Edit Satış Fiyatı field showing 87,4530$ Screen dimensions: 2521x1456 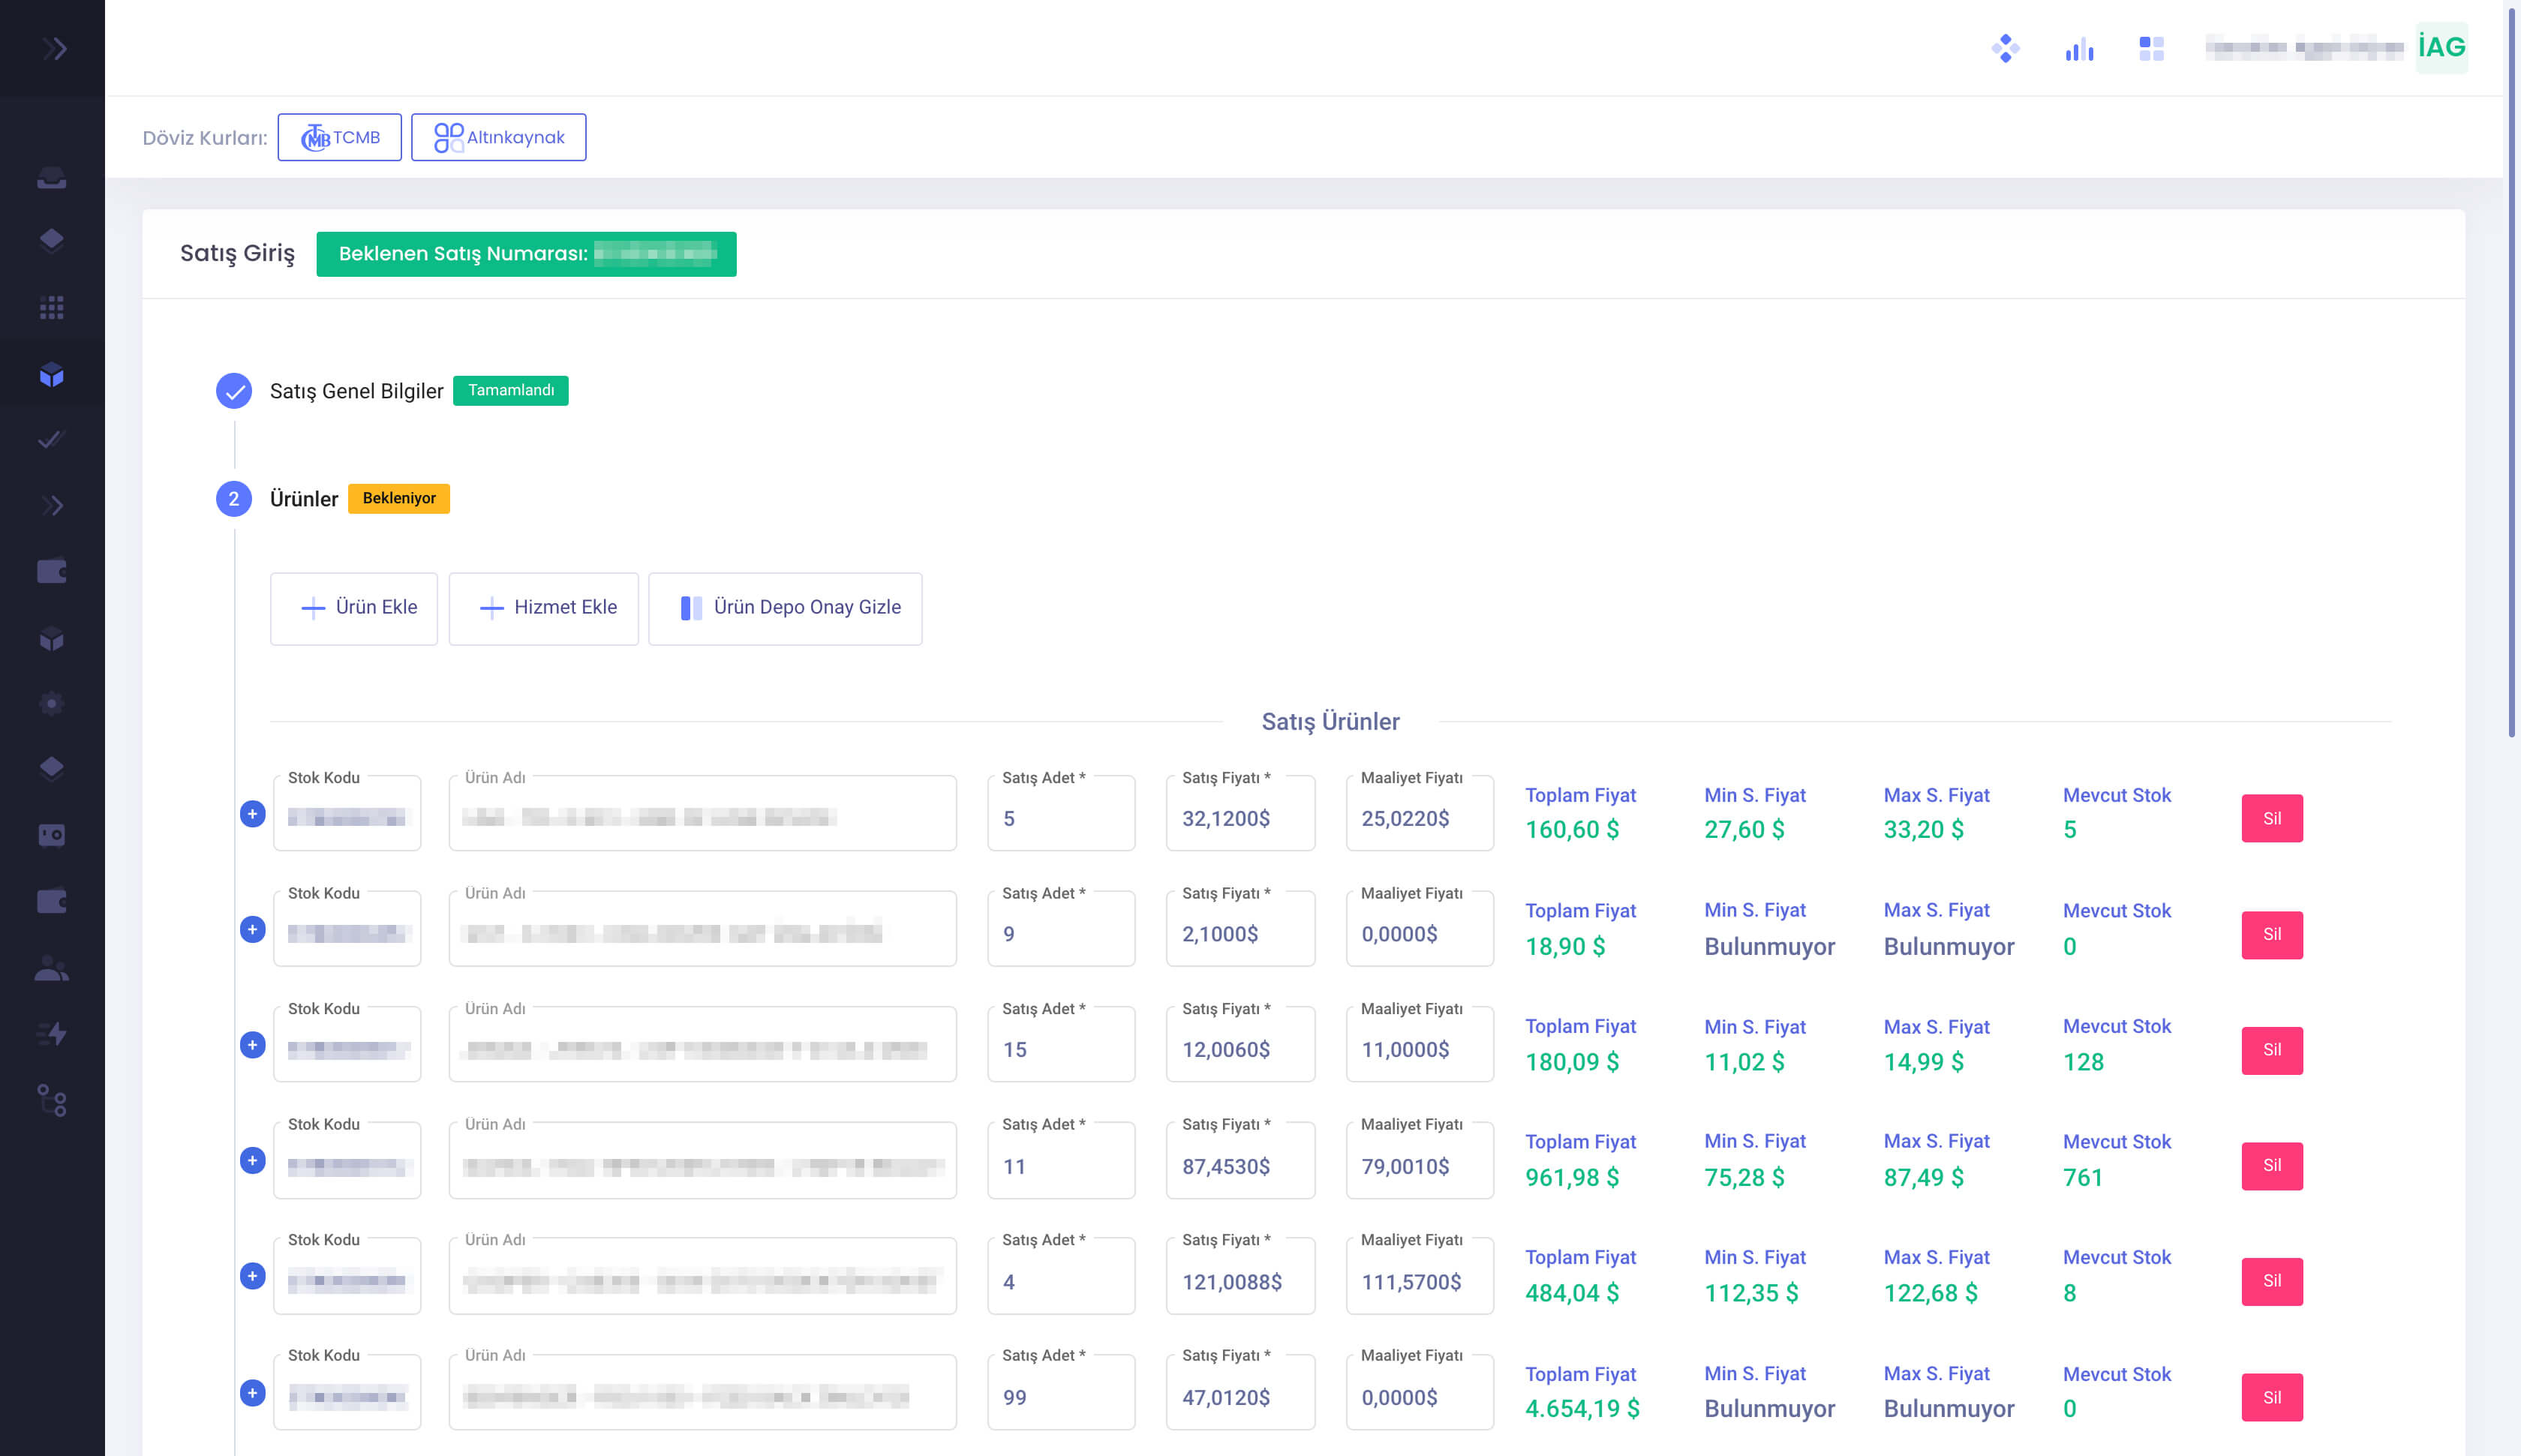click(1240, 1160)
